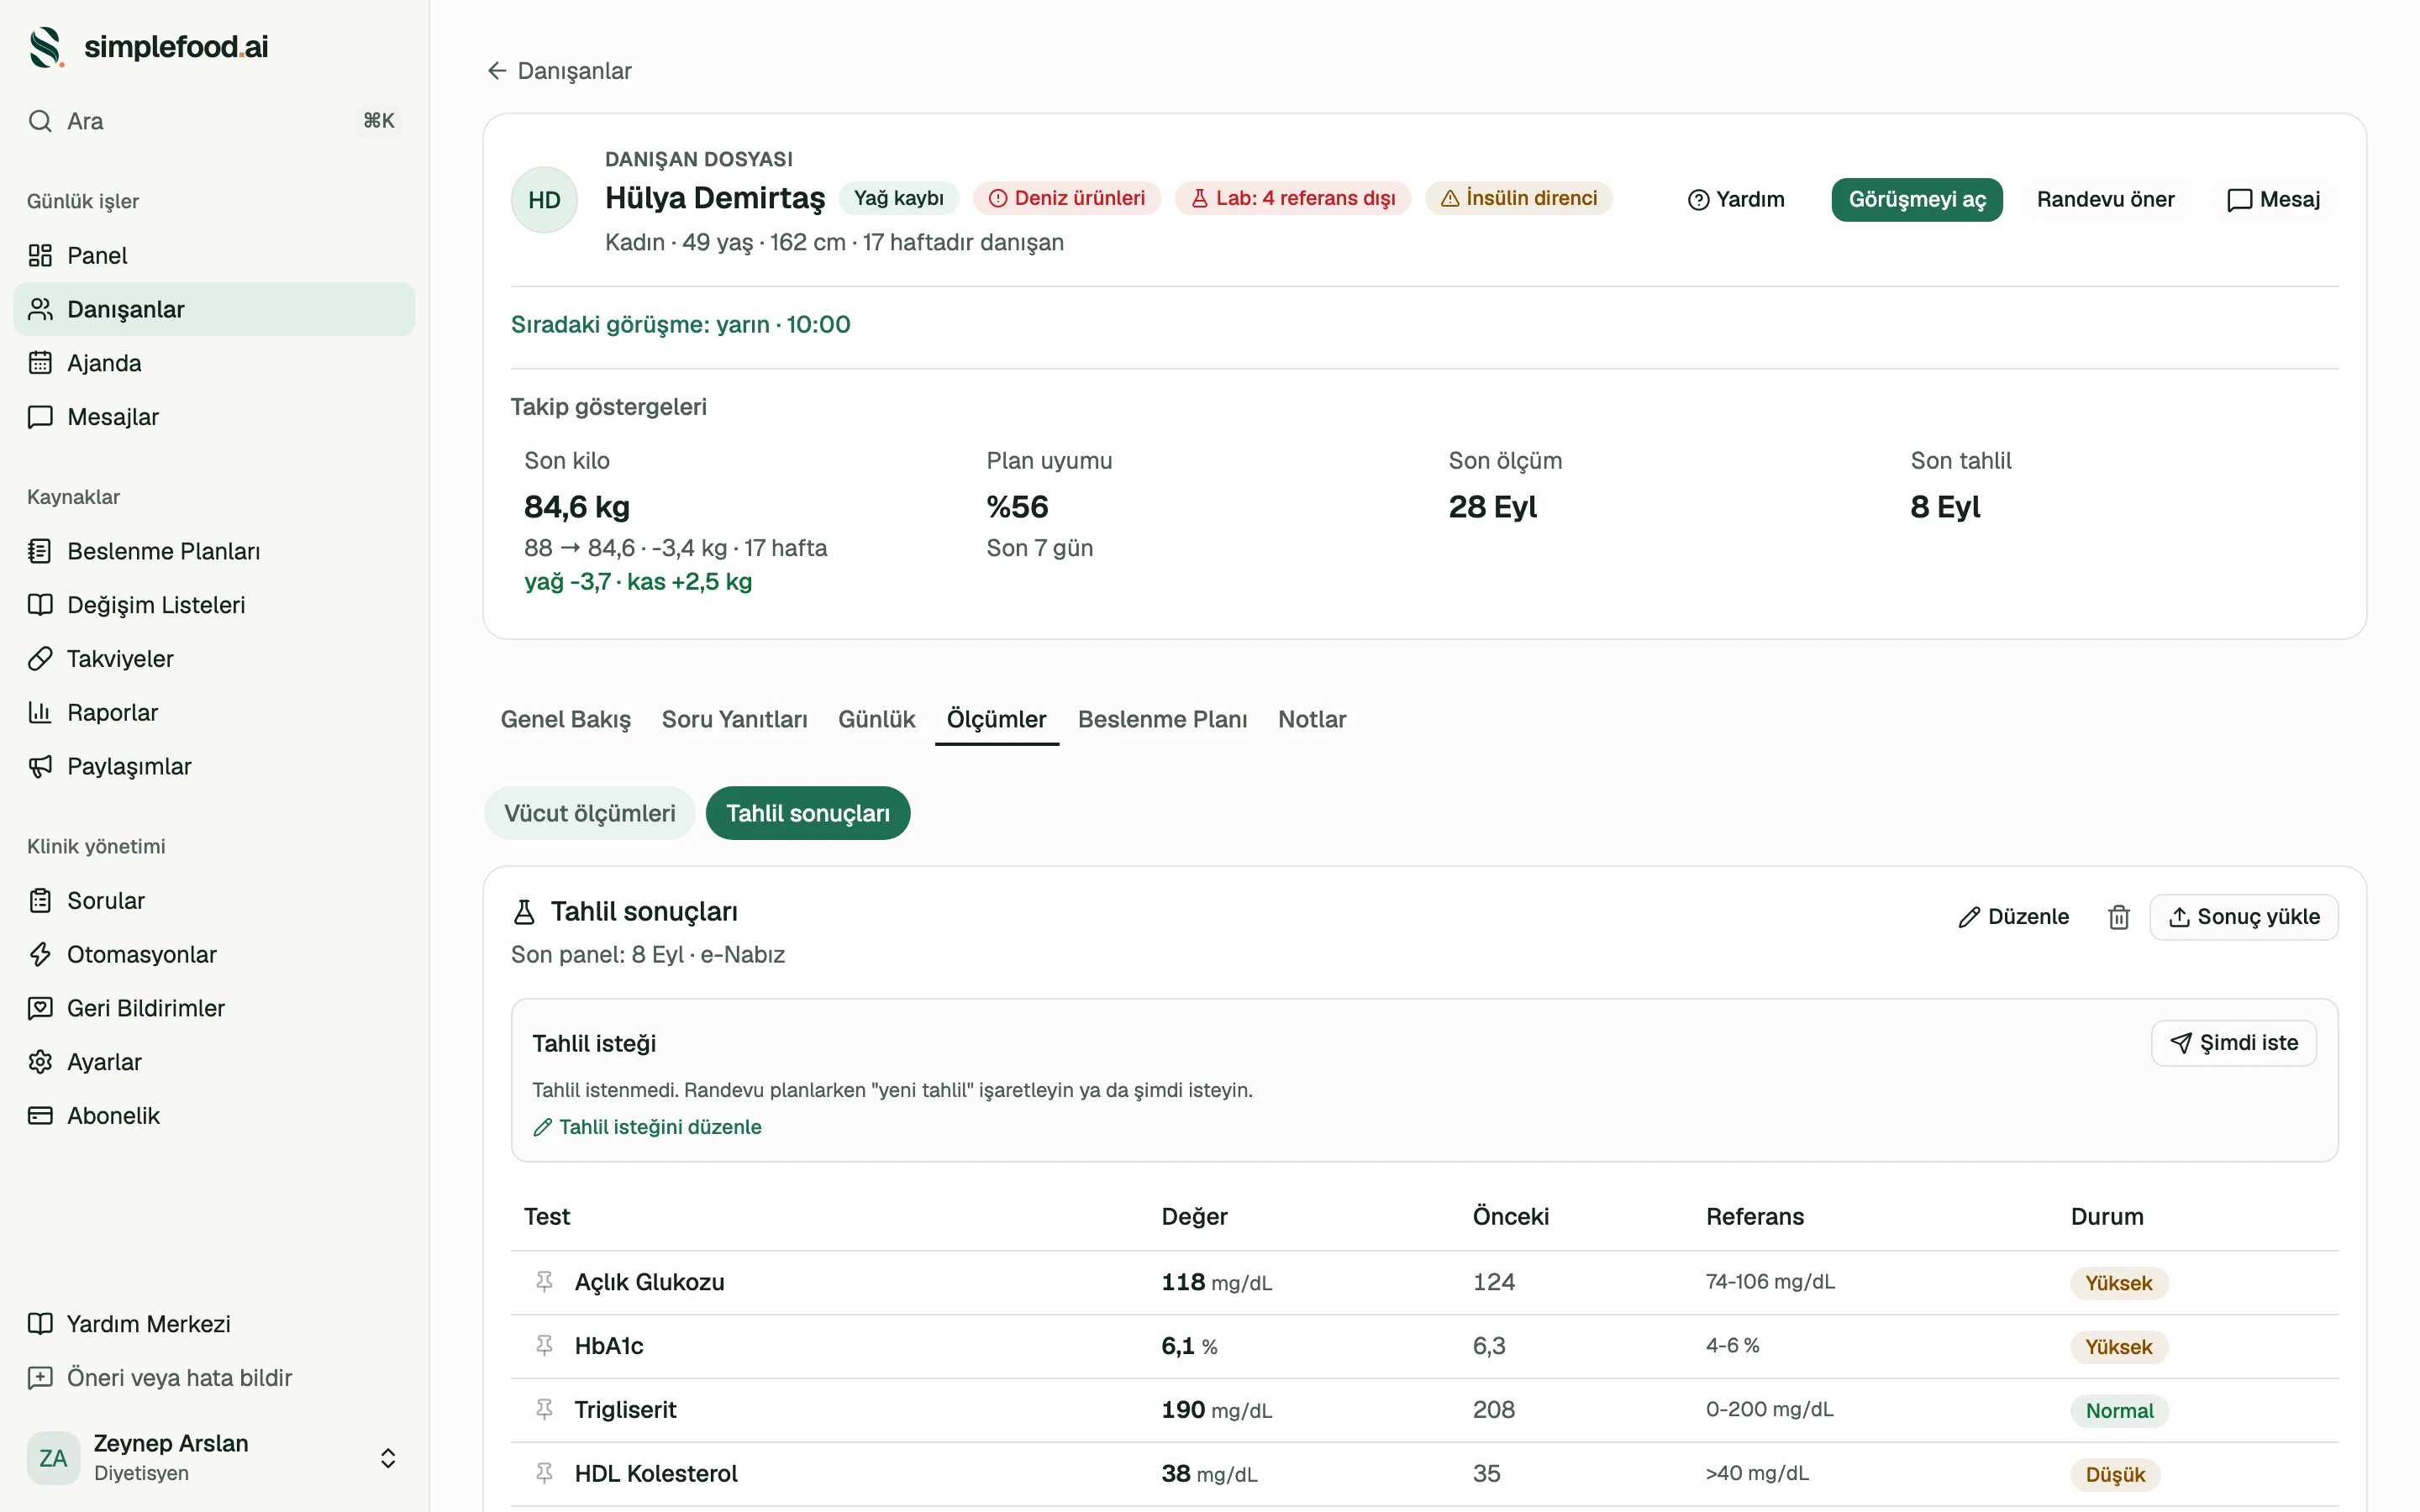Pin the Açlık Glukozu test row

click(x=544, y=1281)
